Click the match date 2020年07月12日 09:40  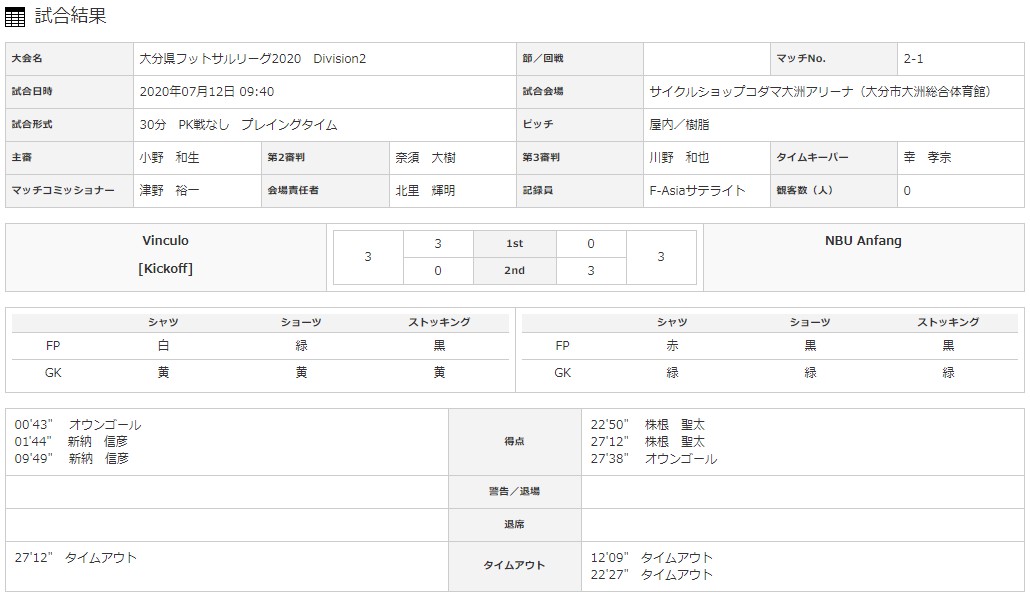click(207, 92)
